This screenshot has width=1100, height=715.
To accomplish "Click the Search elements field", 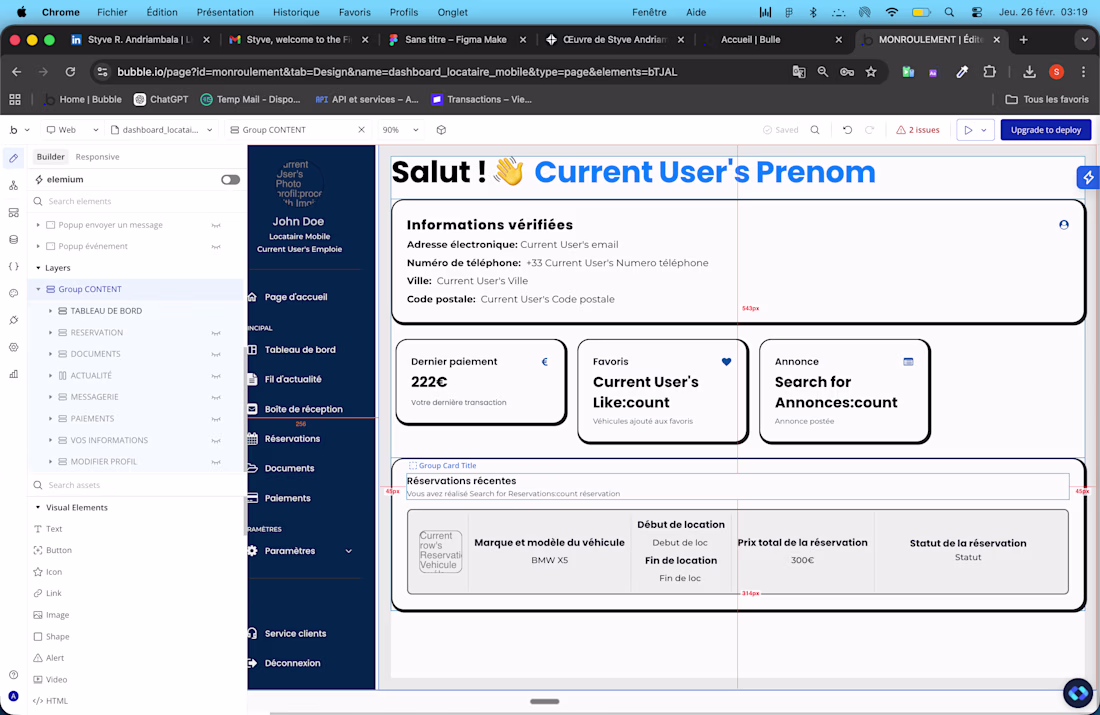I will [137, 201].
